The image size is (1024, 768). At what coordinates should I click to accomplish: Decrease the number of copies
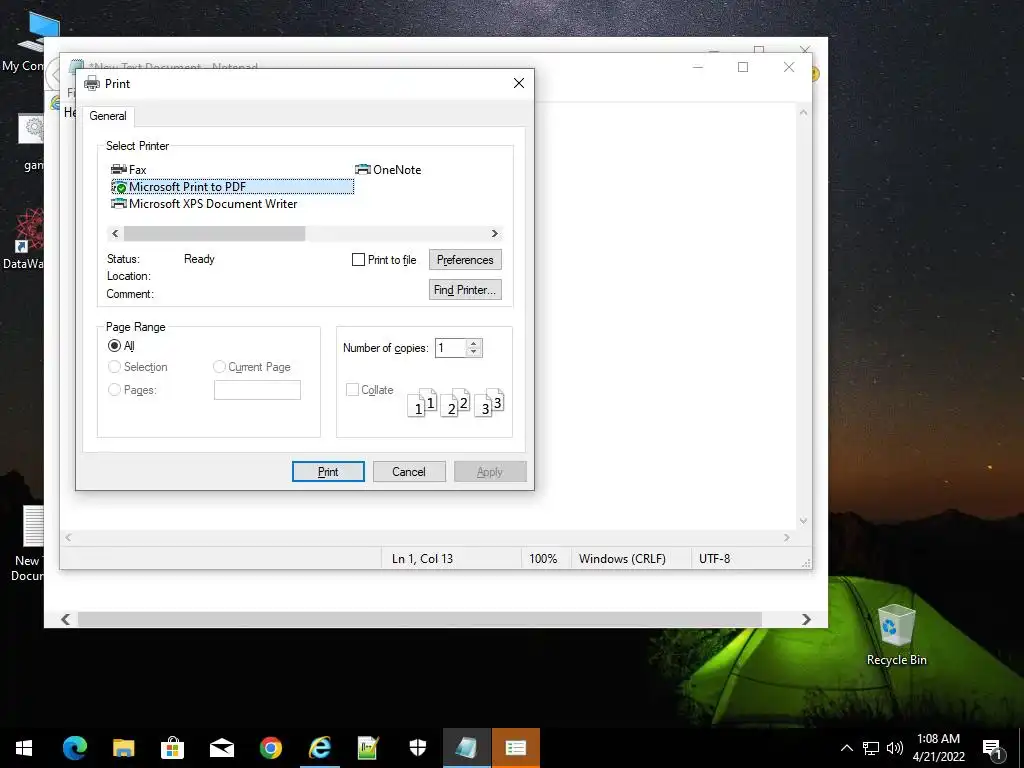[474, 353]
